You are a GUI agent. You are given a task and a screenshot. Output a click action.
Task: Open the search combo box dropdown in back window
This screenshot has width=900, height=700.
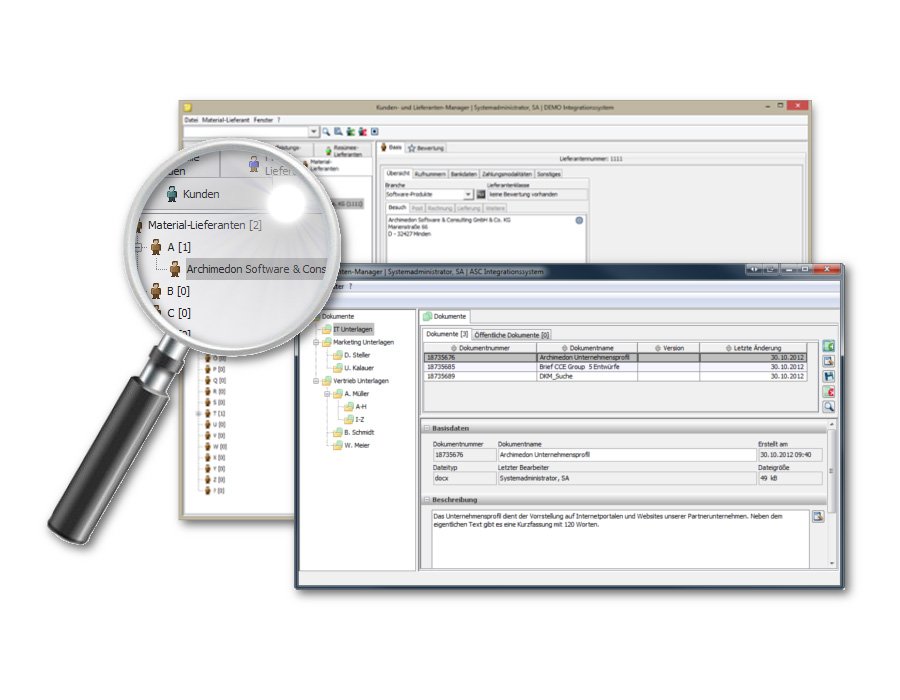click(x=313, y=132)
